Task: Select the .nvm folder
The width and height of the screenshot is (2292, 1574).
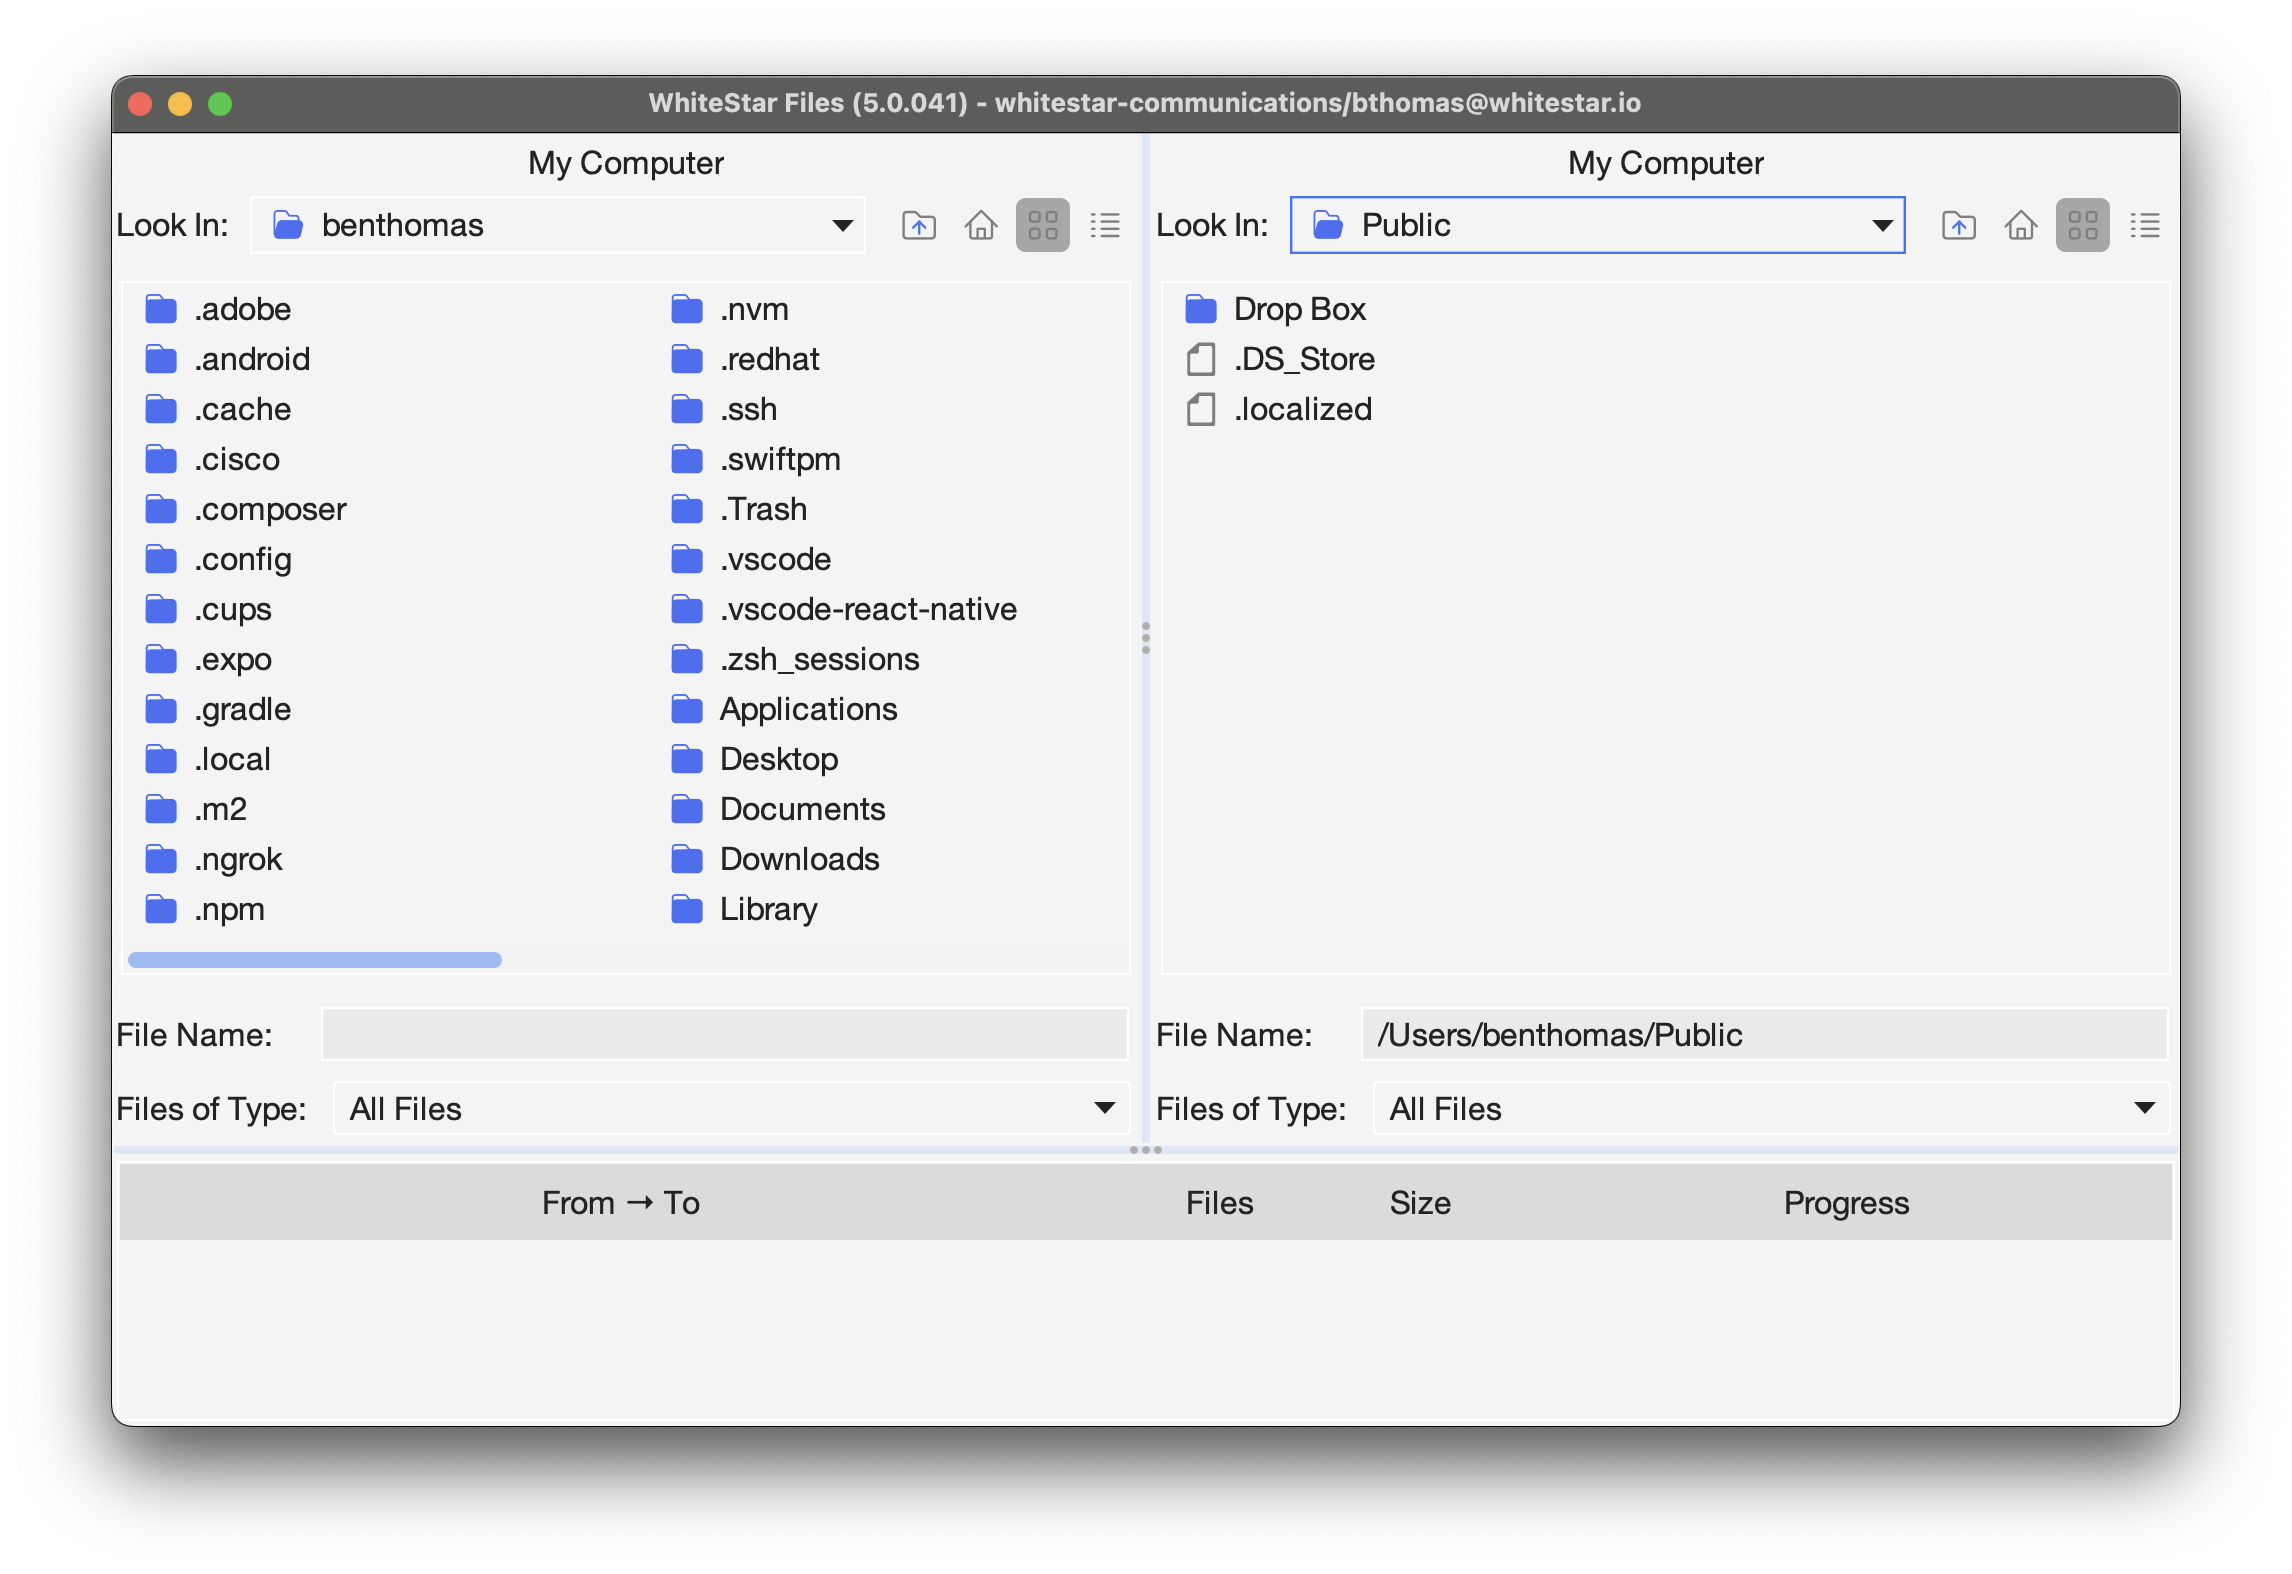Action: click(x=730, y=309)
